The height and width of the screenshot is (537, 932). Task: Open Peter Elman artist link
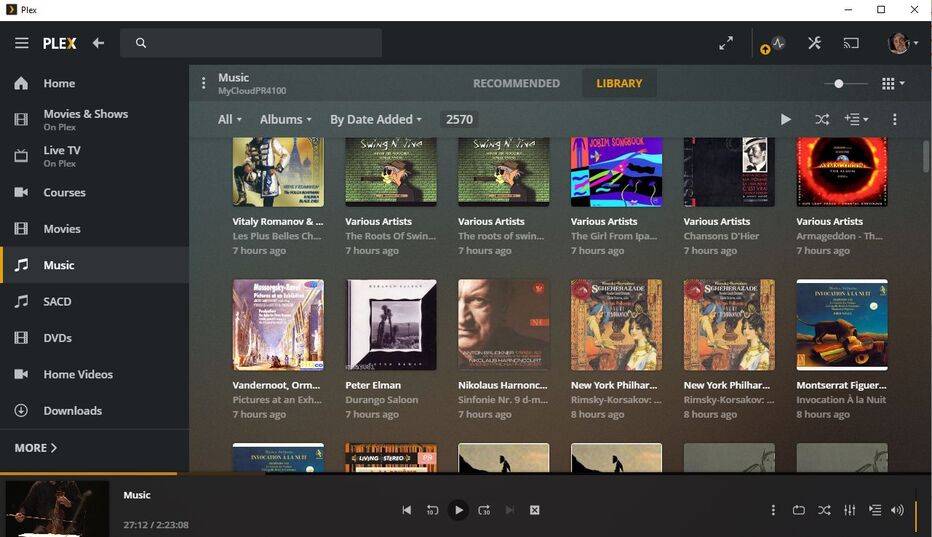click(373, 385)
